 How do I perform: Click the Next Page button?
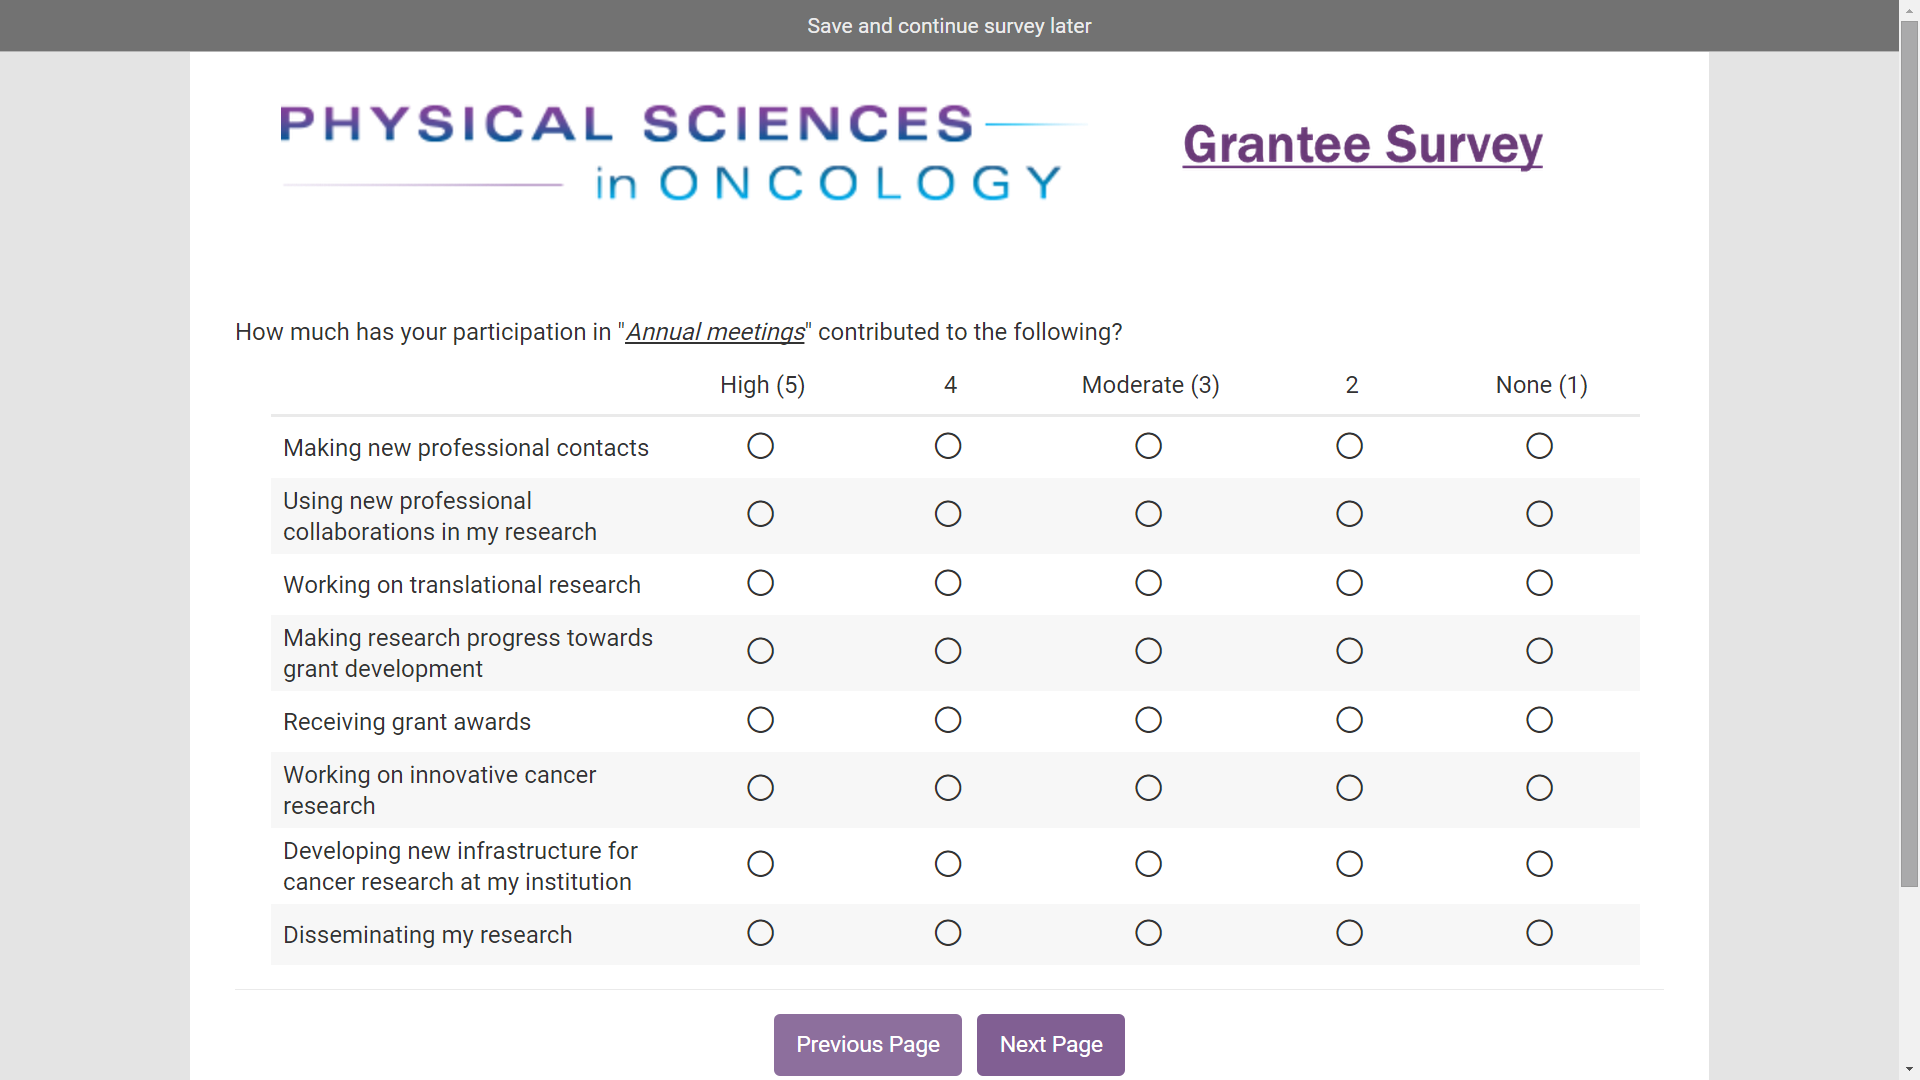tap(1050, 1044)
